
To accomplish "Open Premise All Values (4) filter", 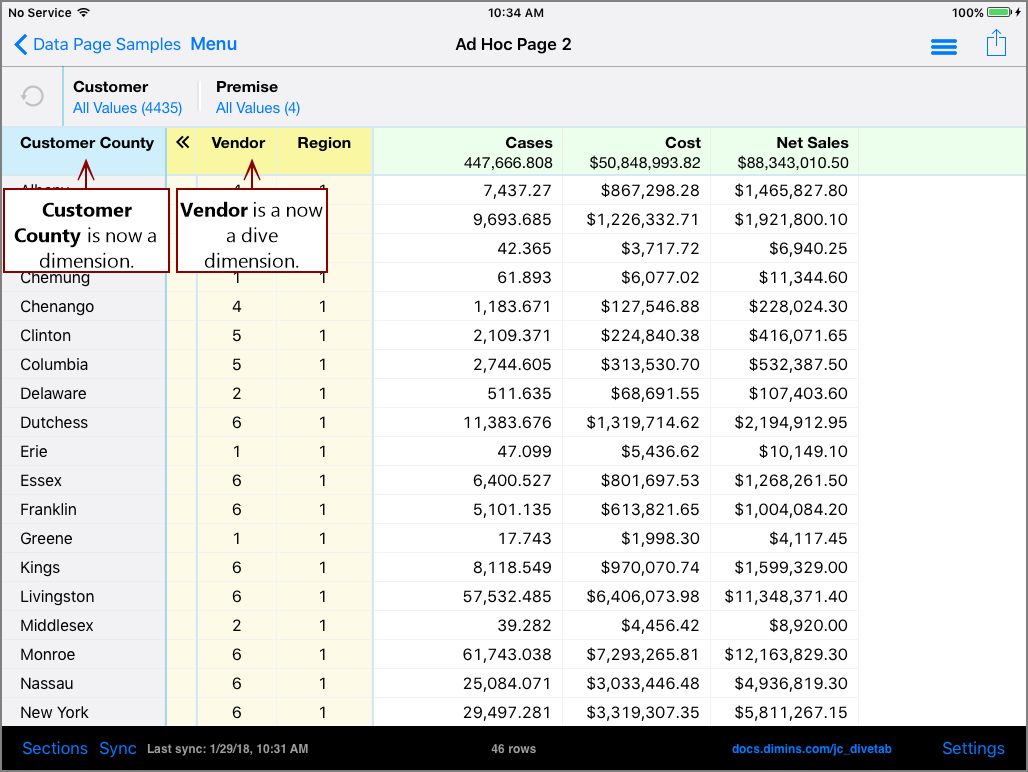I will (258, 108).
